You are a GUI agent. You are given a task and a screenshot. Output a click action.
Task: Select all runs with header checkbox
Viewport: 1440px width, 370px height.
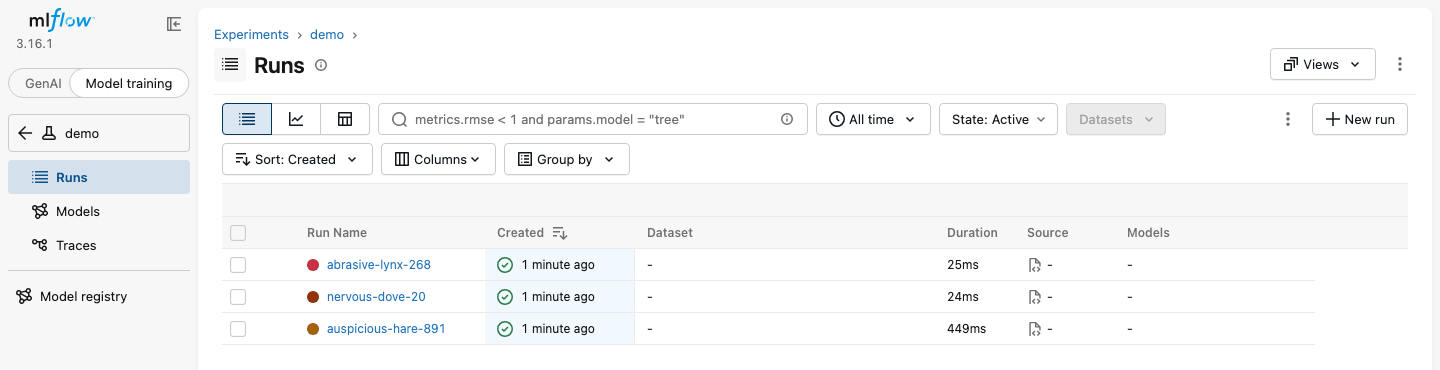tap(238, 233)
